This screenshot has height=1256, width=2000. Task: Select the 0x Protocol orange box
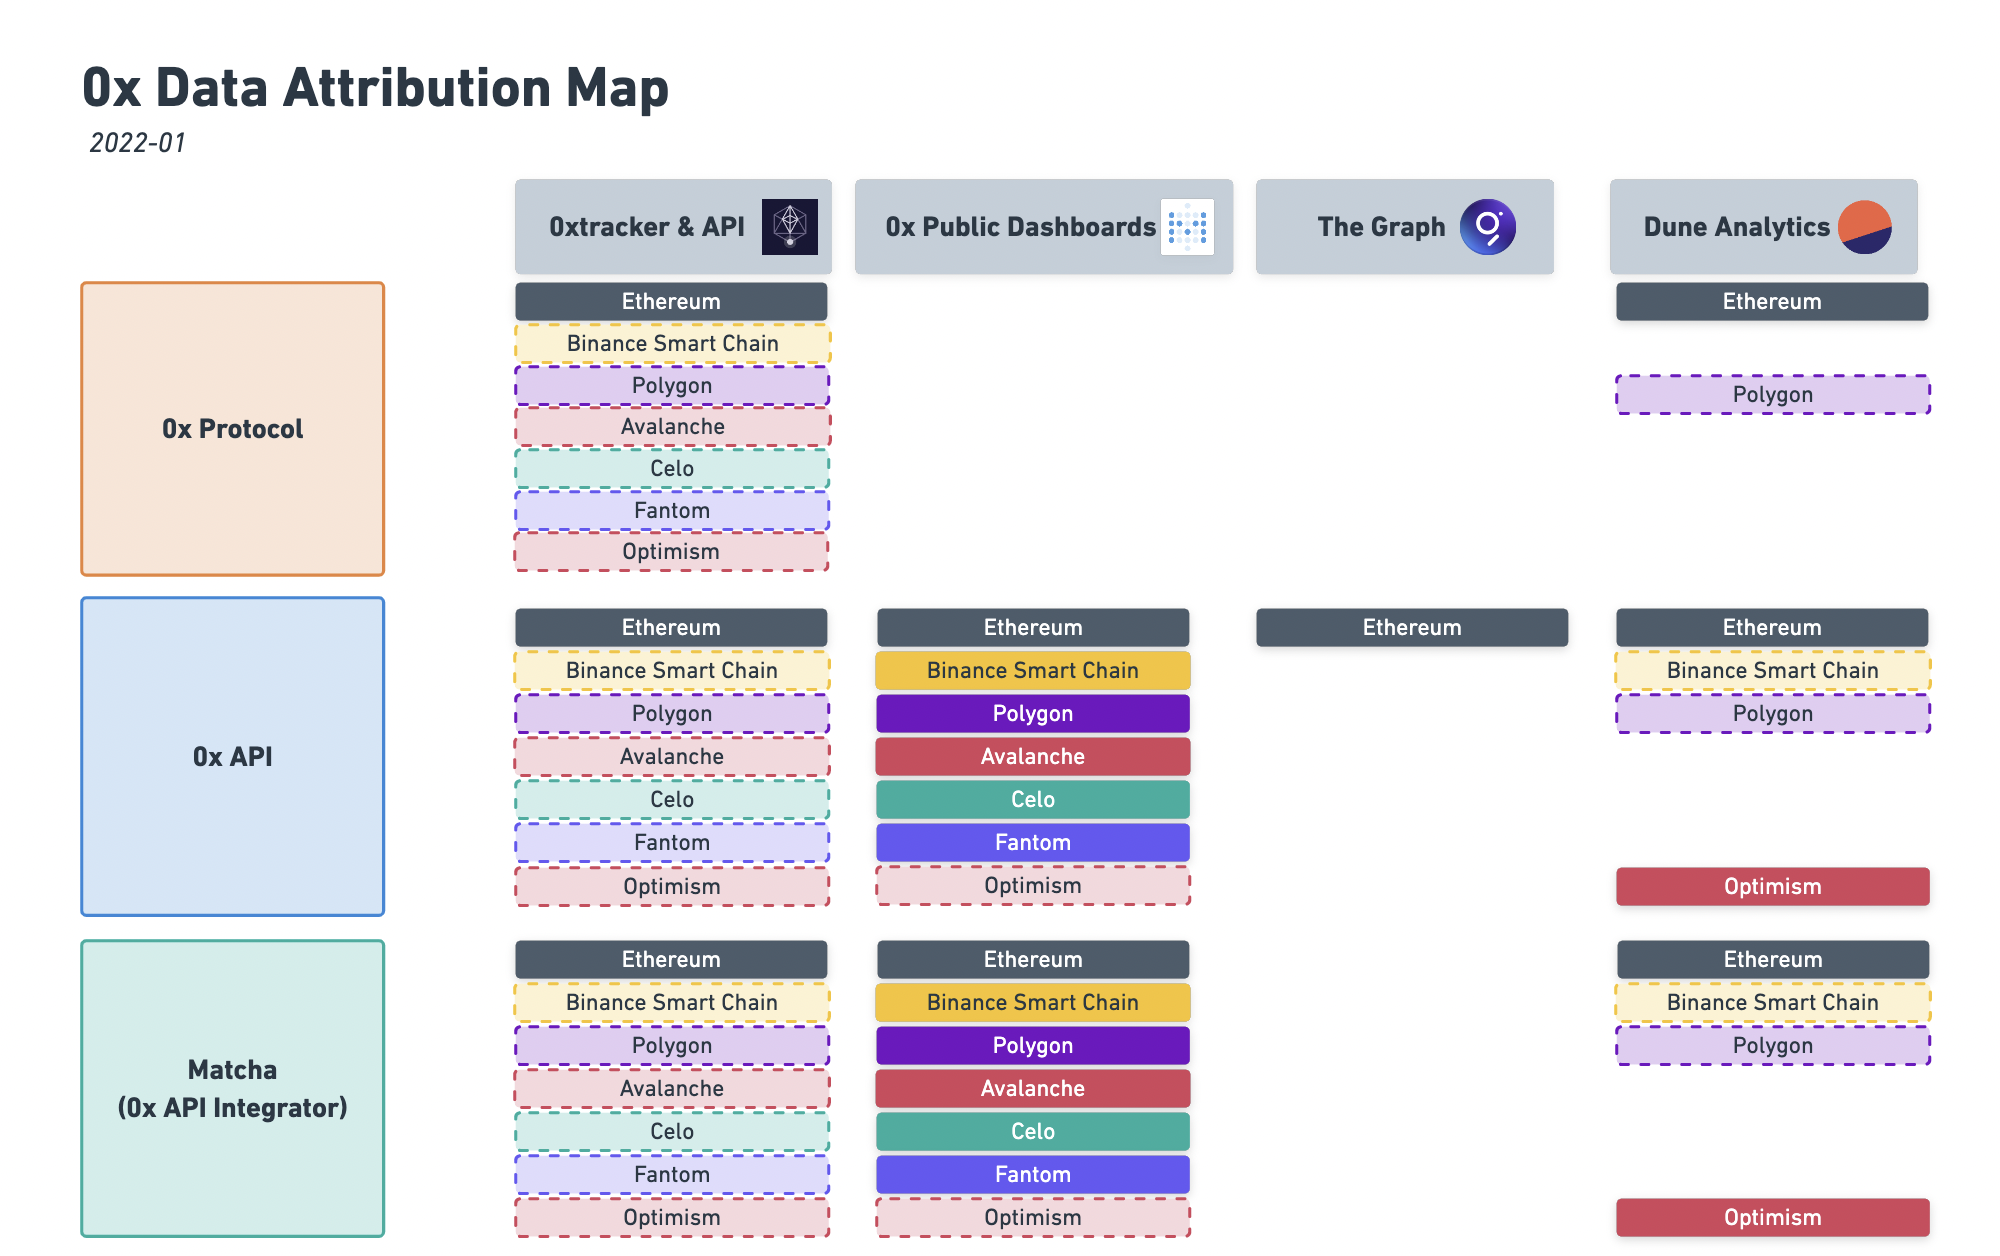233,429
